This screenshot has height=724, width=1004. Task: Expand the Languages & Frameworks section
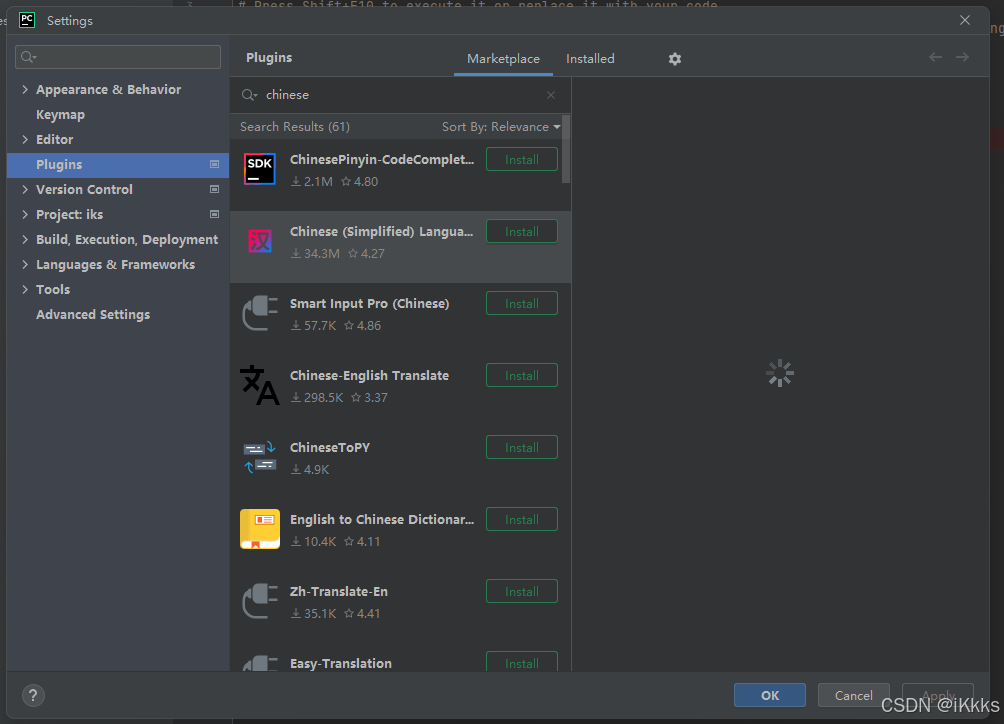click(25, 264)
